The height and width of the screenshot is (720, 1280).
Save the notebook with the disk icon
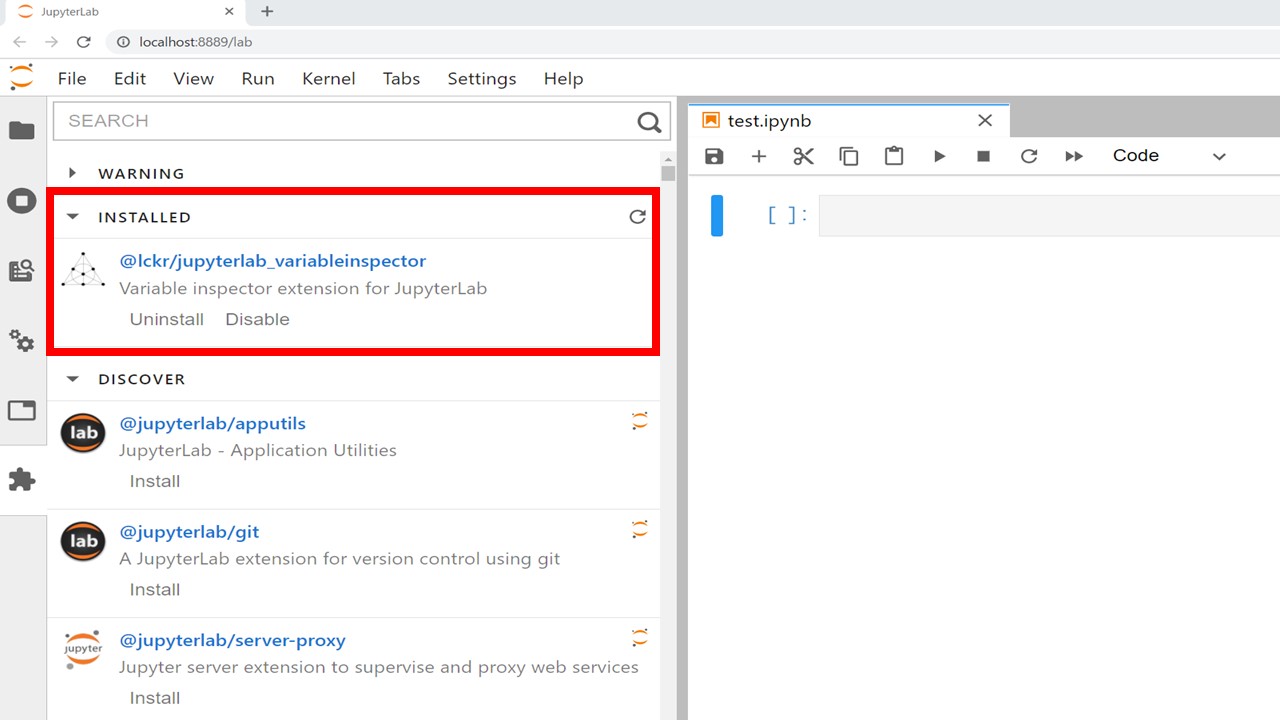[x=714, y=156]
